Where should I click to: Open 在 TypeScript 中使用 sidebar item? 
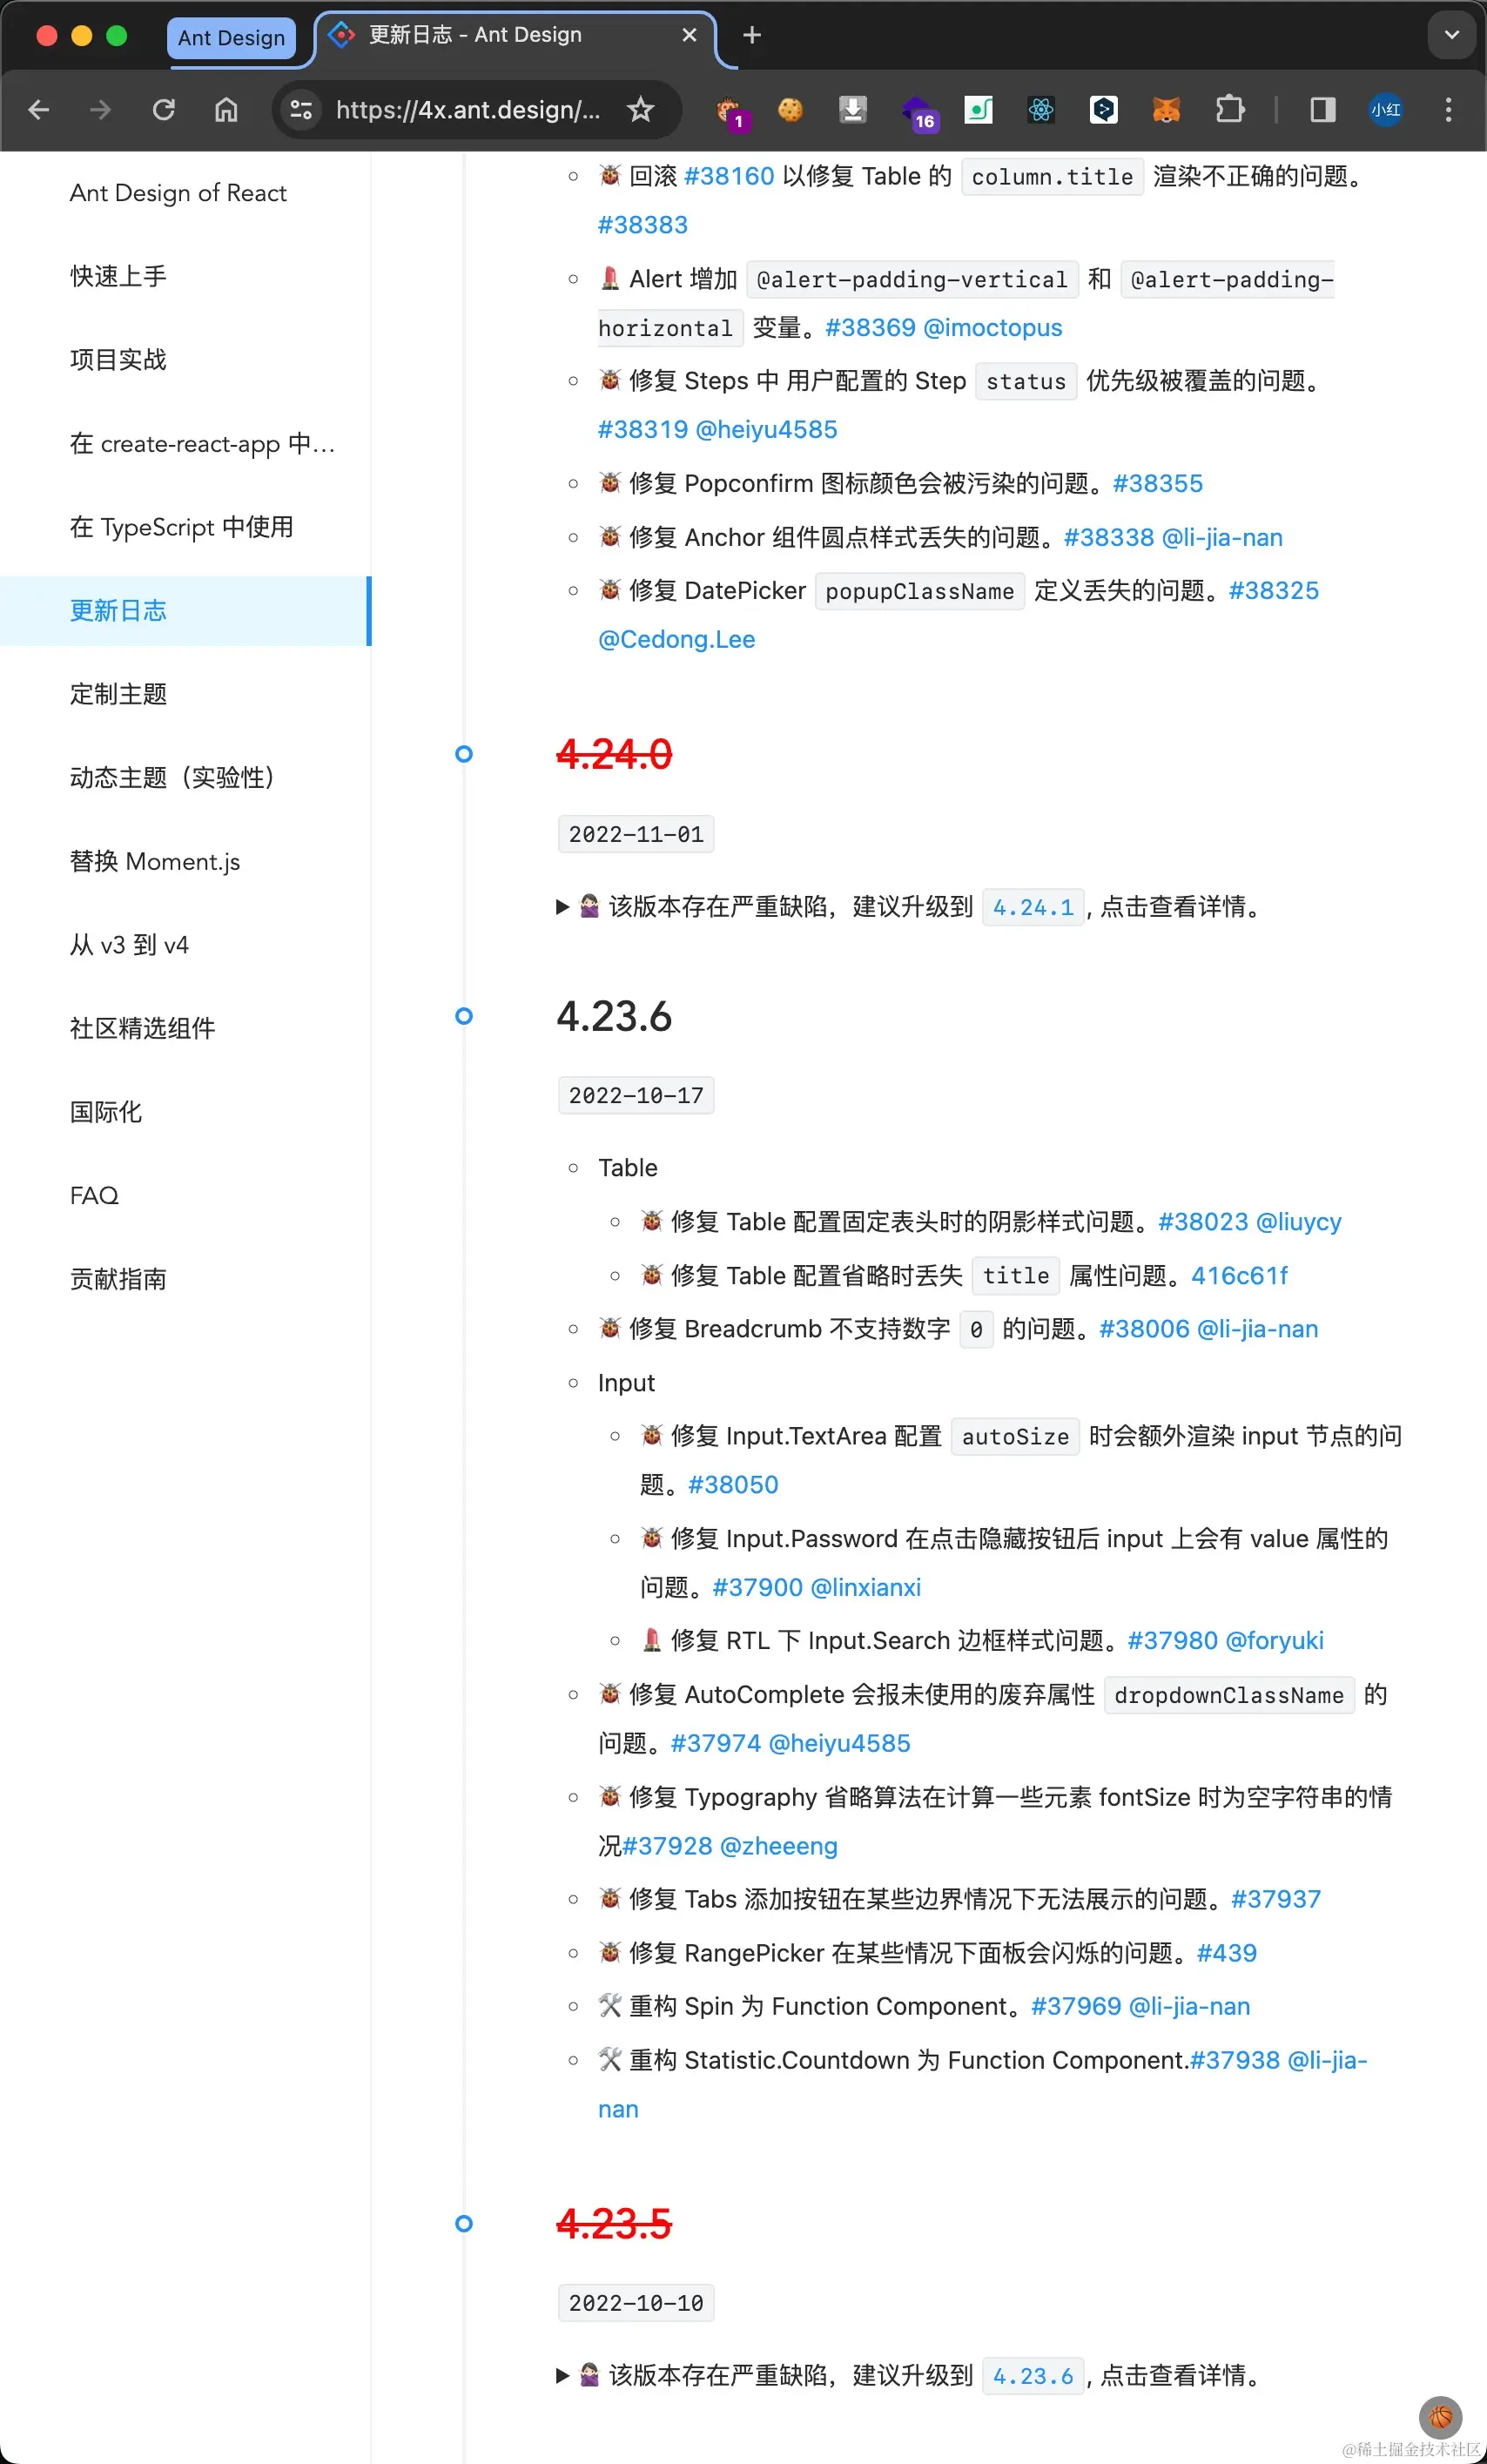tap(185, 527)
